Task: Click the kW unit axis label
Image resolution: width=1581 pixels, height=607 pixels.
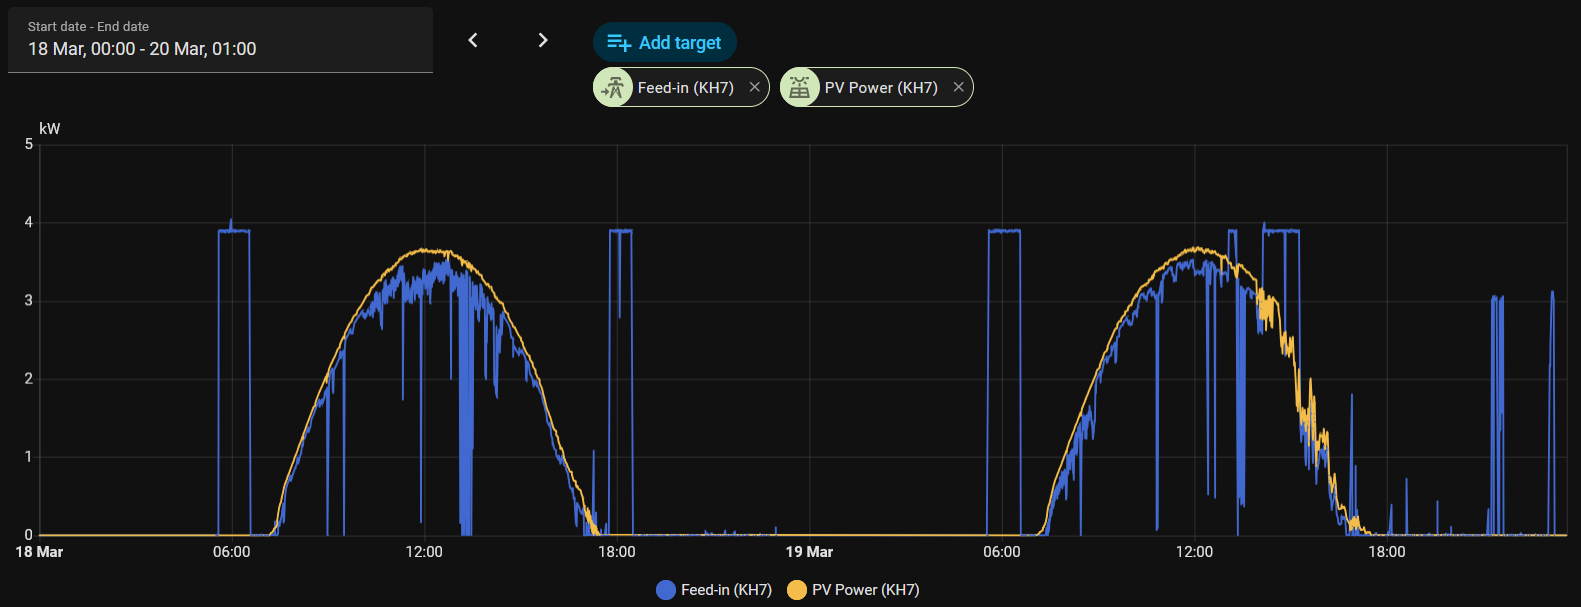Action: [49, 129]
